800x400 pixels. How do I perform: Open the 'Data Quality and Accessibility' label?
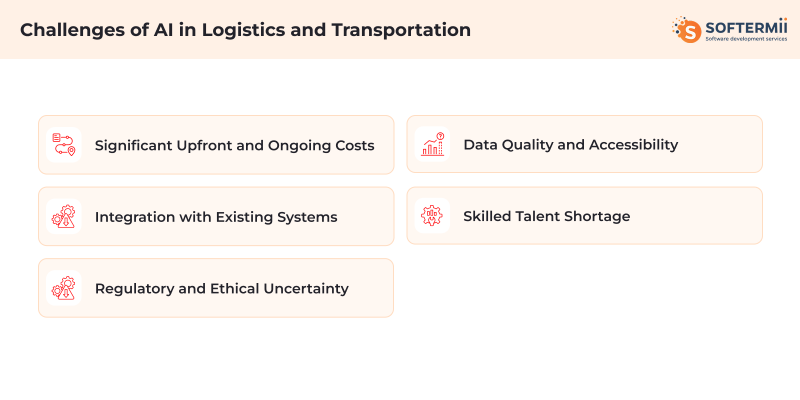coord(570,145)
